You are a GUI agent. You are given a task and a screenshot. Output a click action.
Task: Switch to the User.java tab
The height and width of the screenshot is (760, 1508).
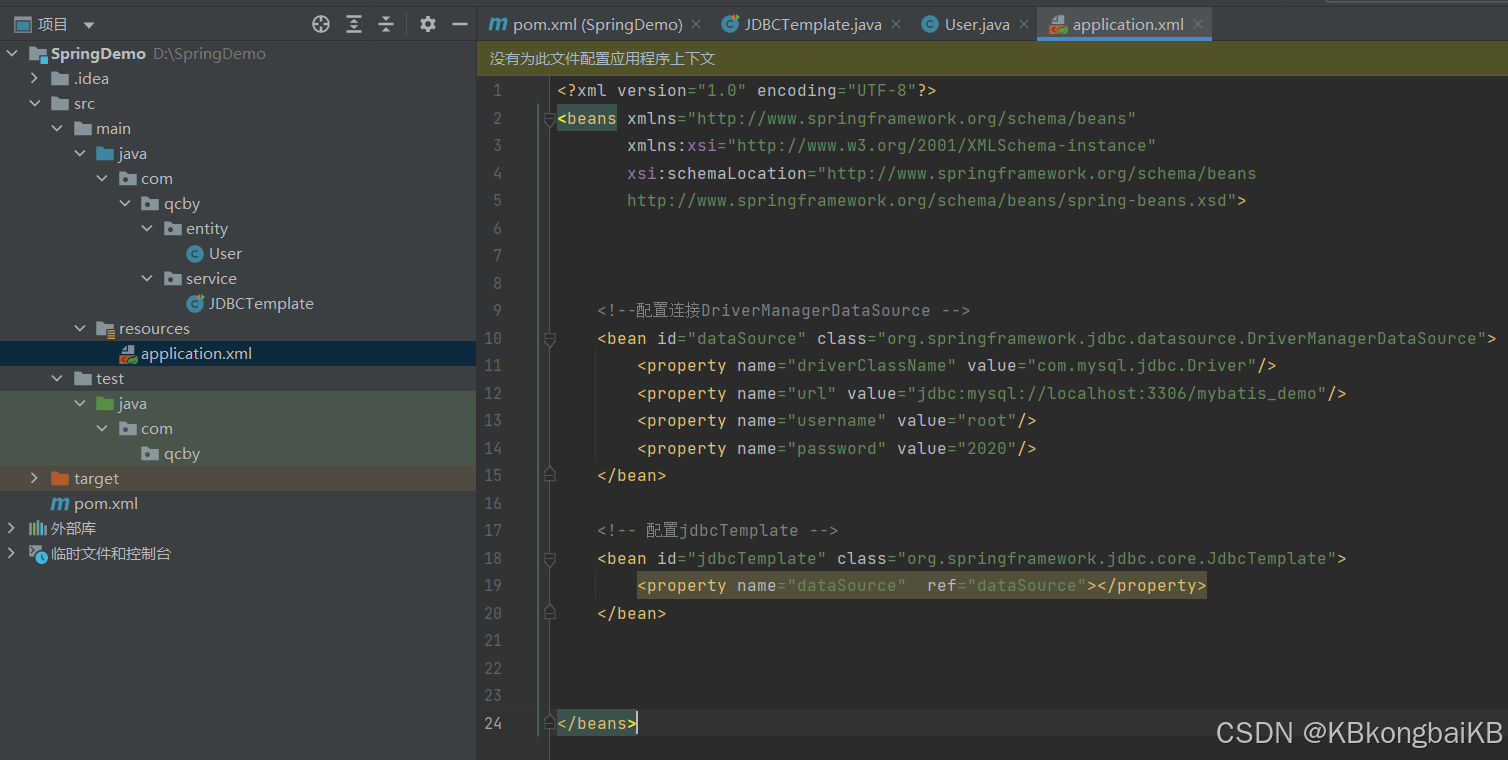966,24
